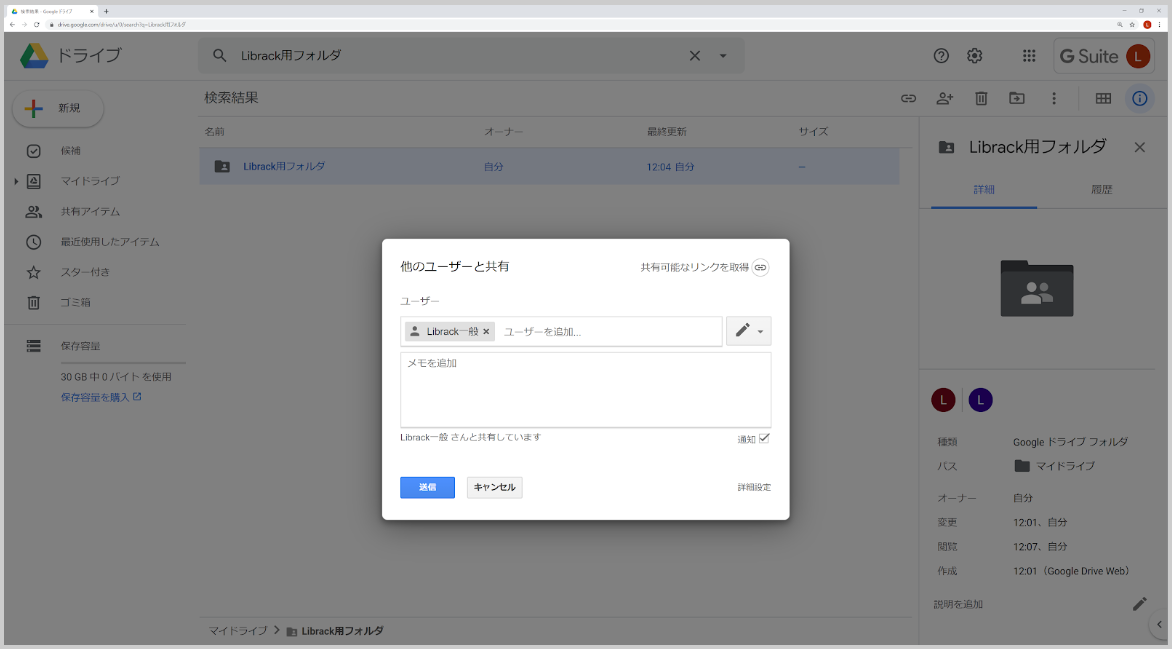Expand マイドライブ in the left sidebar
This screenshot has height=649, width=1172.
click(x=14, y=181)
